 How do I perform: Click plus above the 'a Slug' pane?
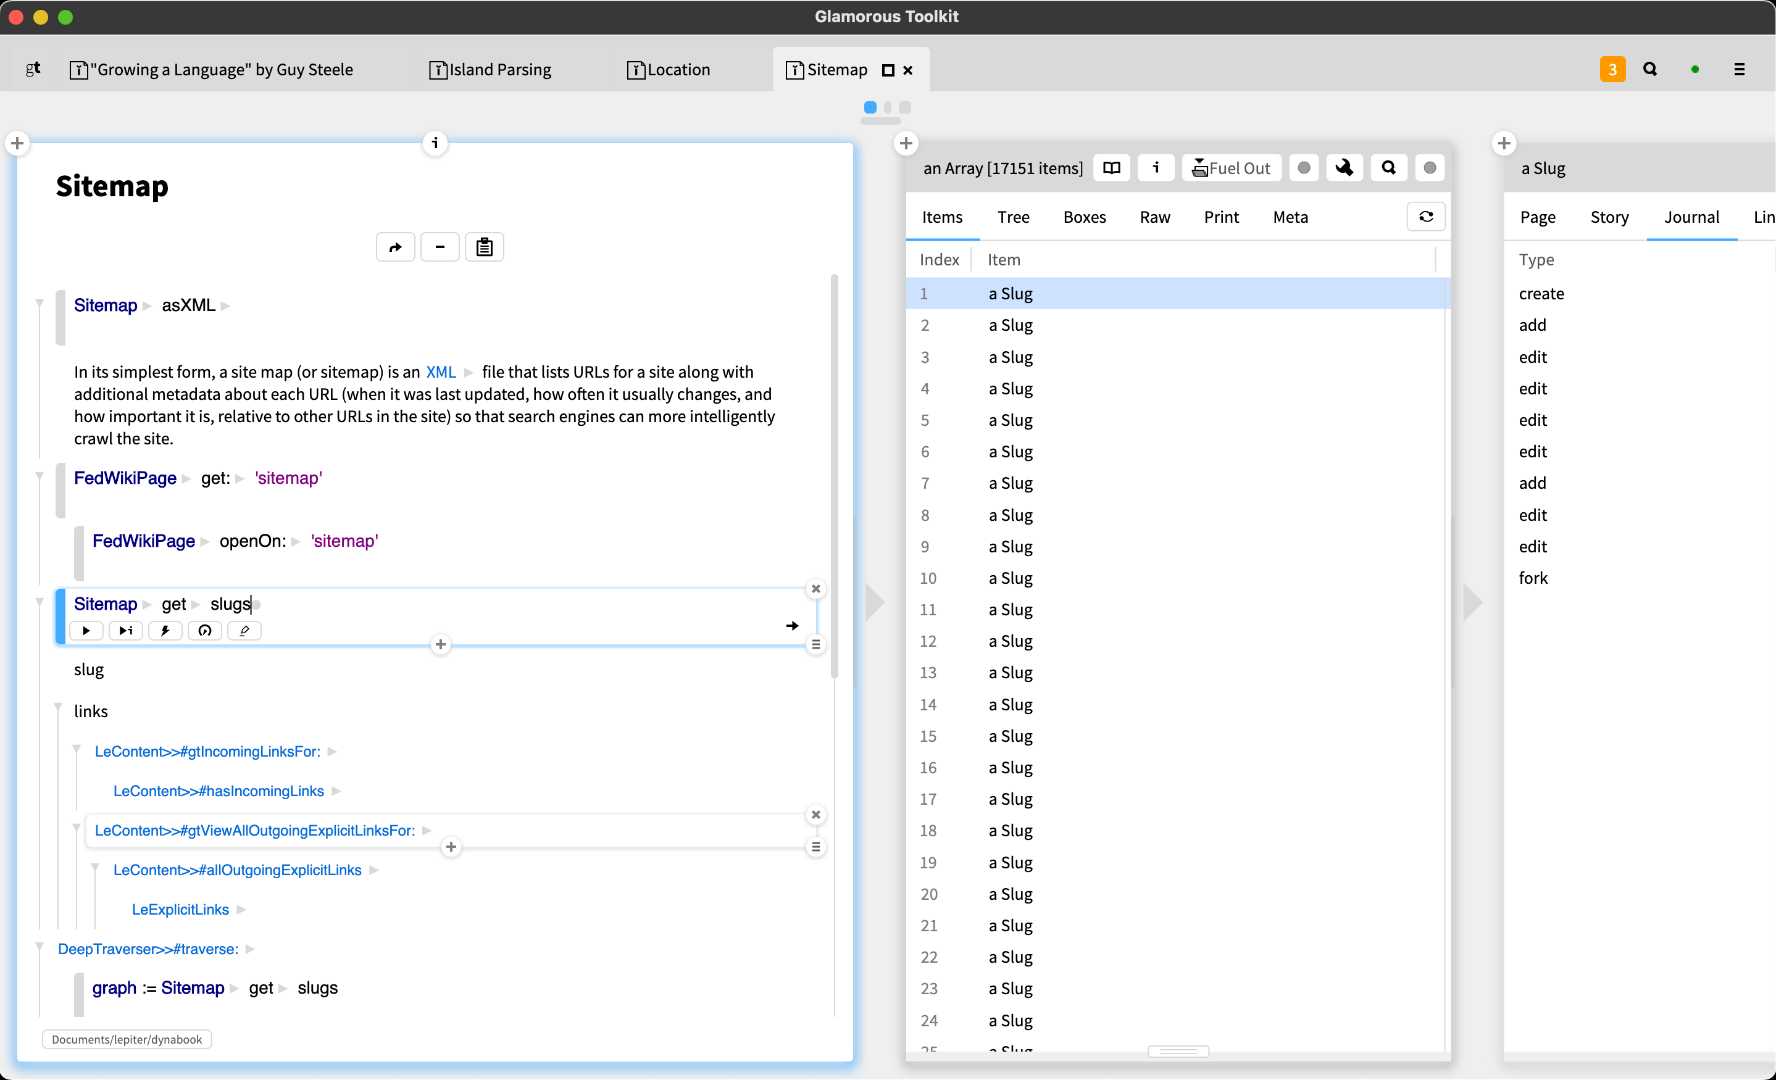pyautogui.click(x=1504, y=143)
